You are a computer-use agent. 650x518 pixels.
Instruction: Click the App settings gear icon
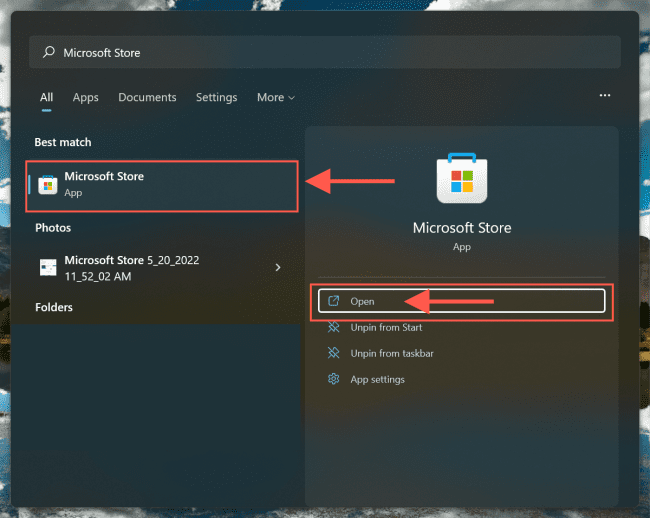[333, 379]
